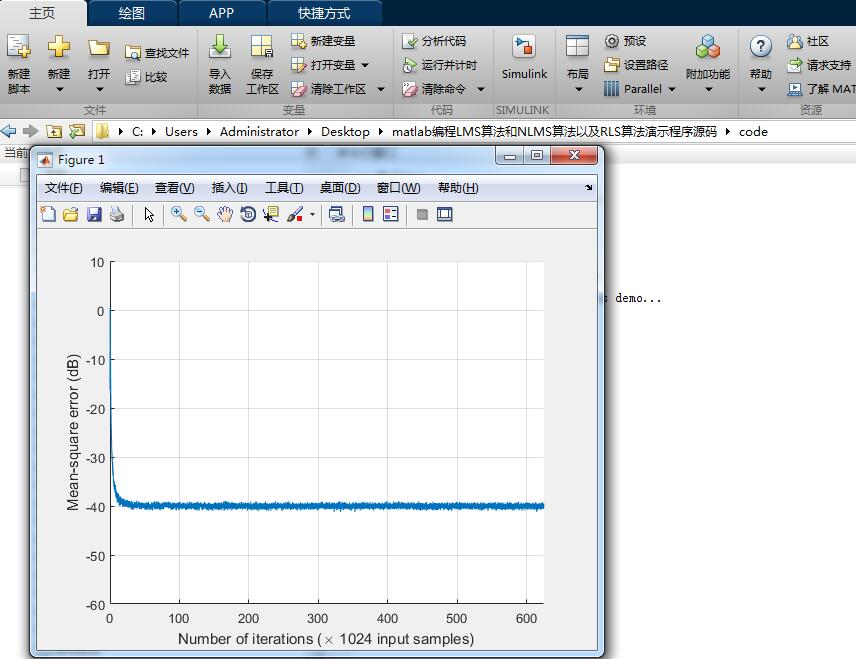The image size is (856, 659).
Task: Switch to the Home (主页) ribbon tab
Action: [42, 13]
